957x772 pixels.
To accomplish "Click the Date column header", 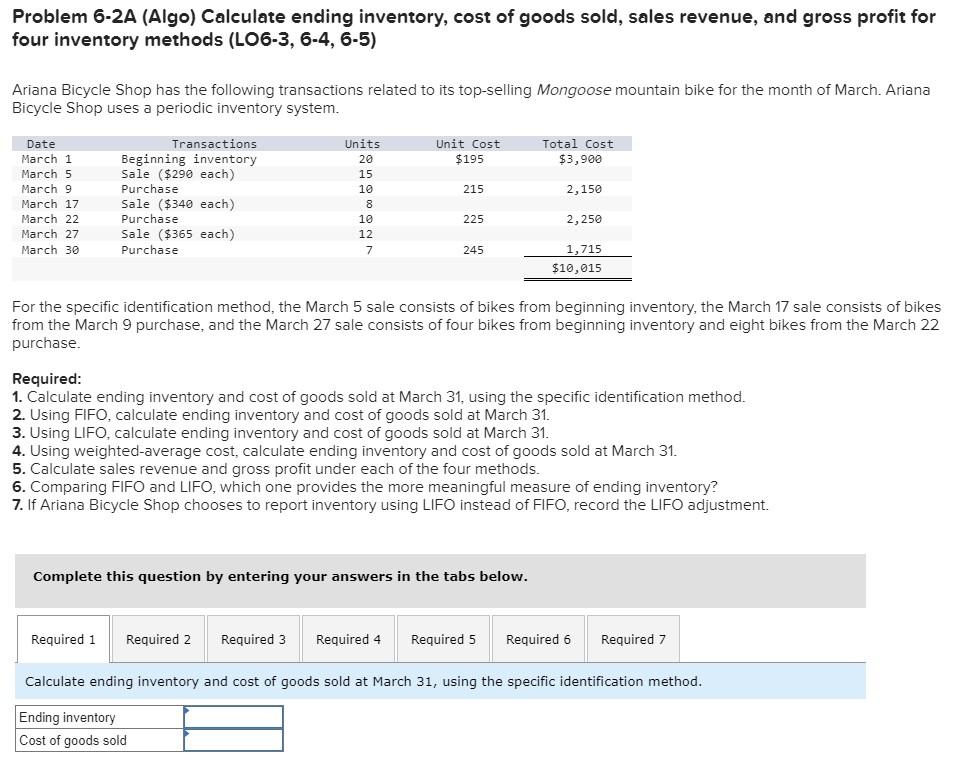I will [x=41, y=144].
